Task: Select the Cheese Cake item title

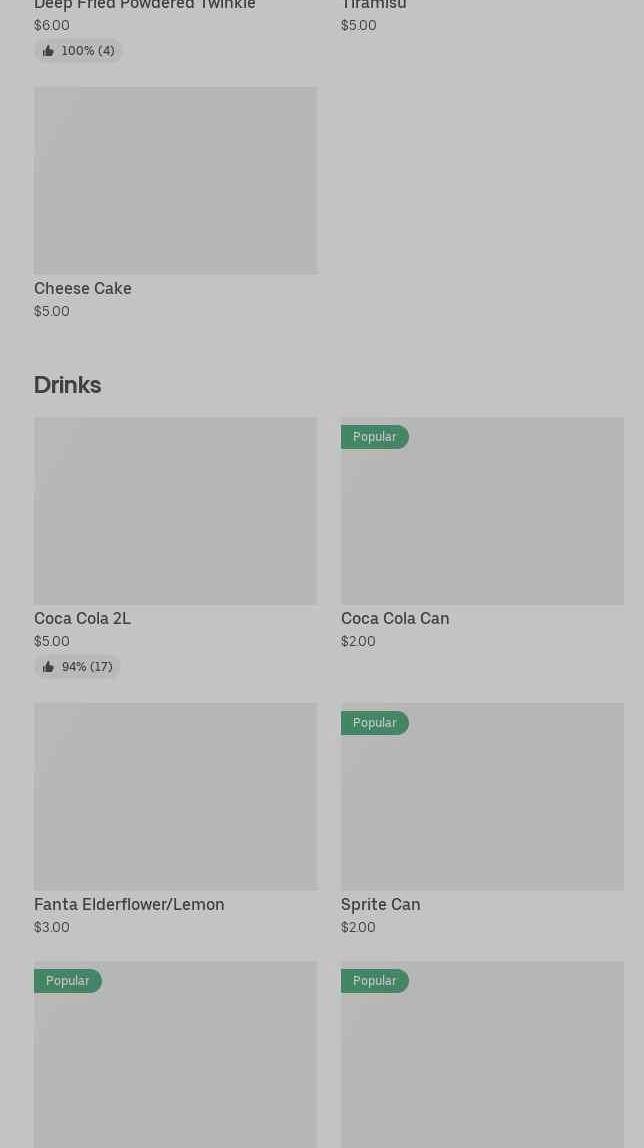Action: (83, 288)
